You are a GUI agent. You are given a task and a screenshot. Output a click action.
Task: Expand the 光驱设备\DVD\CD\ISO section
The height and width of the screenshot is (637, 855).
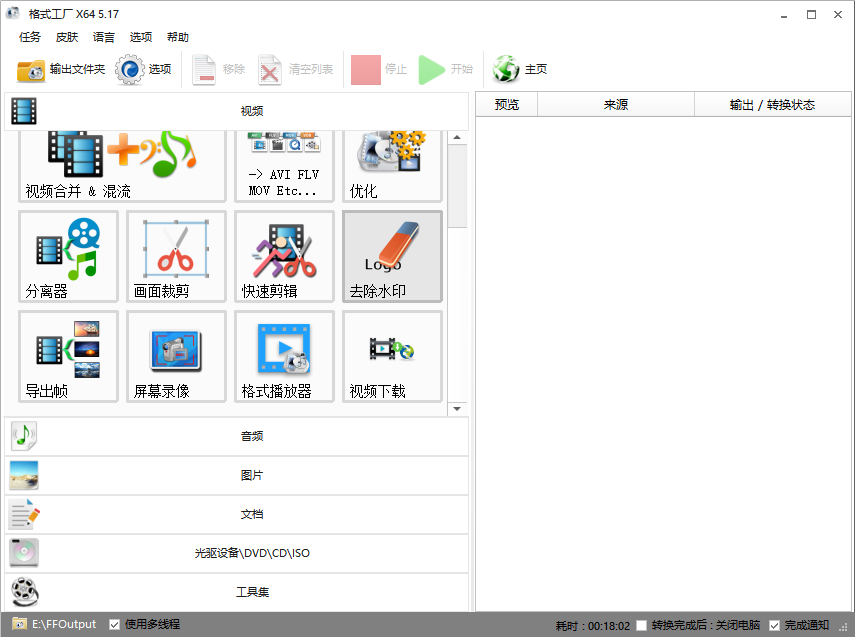[x=236, y=553]
